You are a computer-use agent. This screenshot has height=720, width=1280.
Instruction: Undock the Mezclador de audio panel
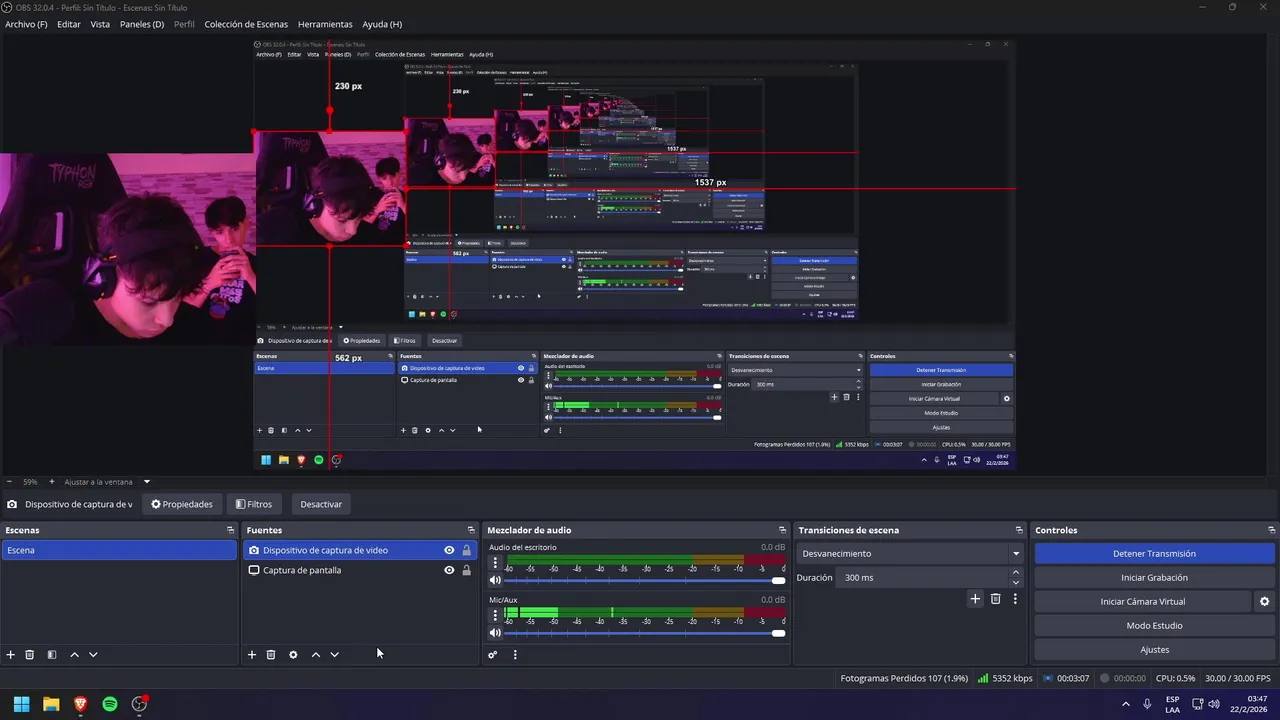pyautogui.click(x=783, y=530)
